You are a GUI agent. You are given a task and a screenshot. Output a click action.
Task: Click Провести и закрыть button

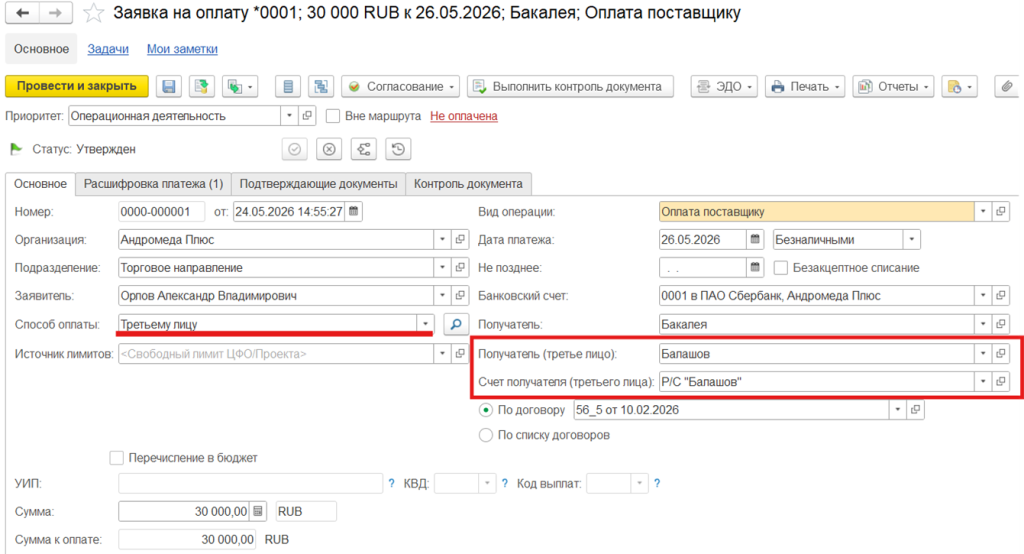click(x=77, y=86)
